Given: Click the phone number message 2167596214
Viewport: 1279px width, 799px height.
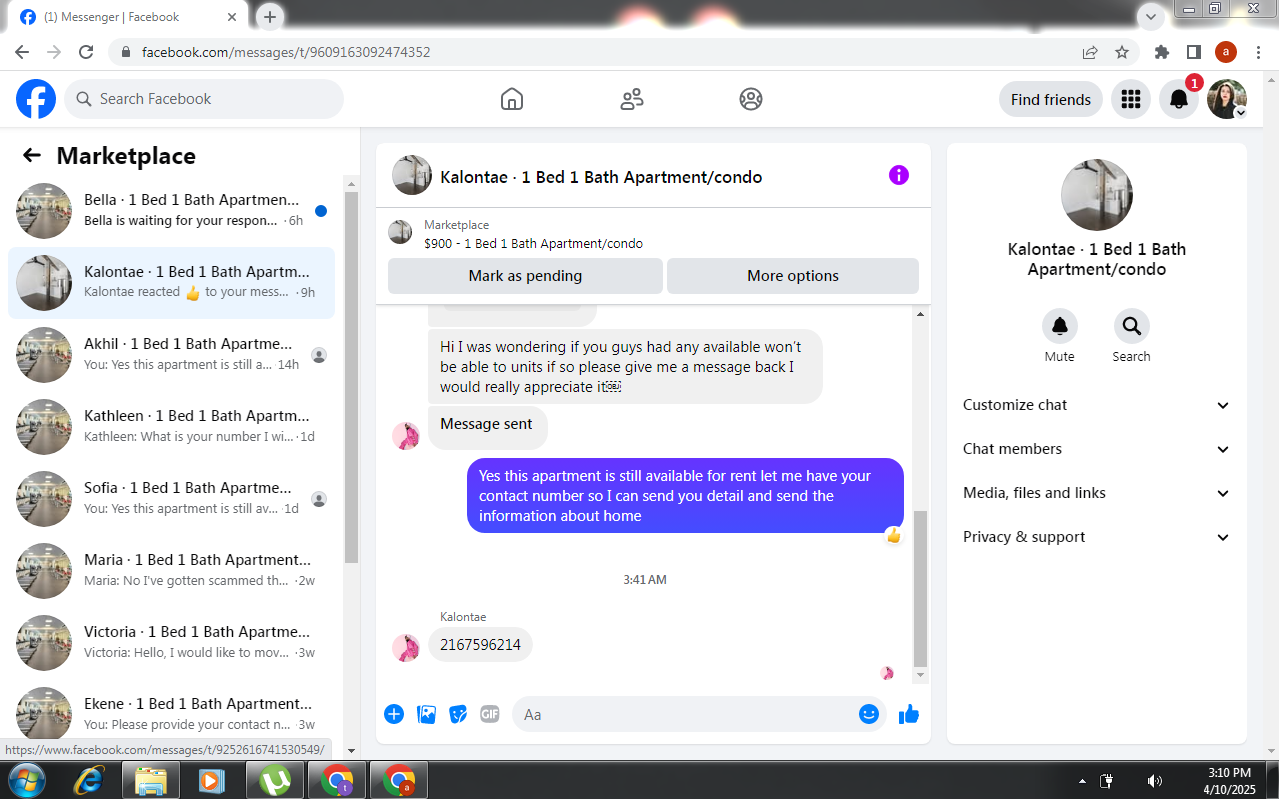Looking at the screenshot, I should click(x=480, y=645).
